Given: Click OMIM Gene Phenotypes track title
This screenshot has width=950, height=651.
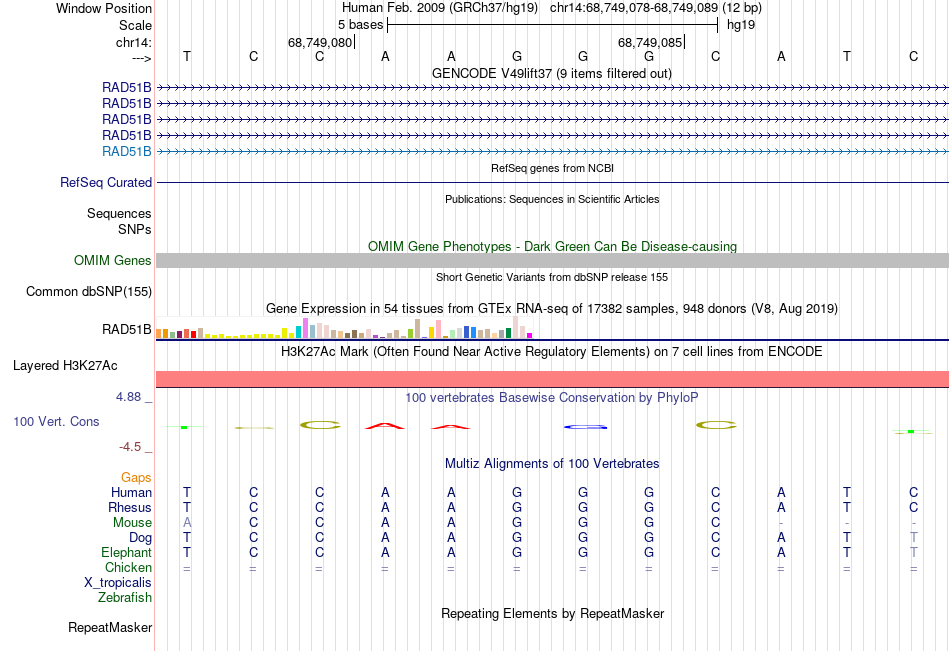Looking at the screenshot, I should coord(552,246).
